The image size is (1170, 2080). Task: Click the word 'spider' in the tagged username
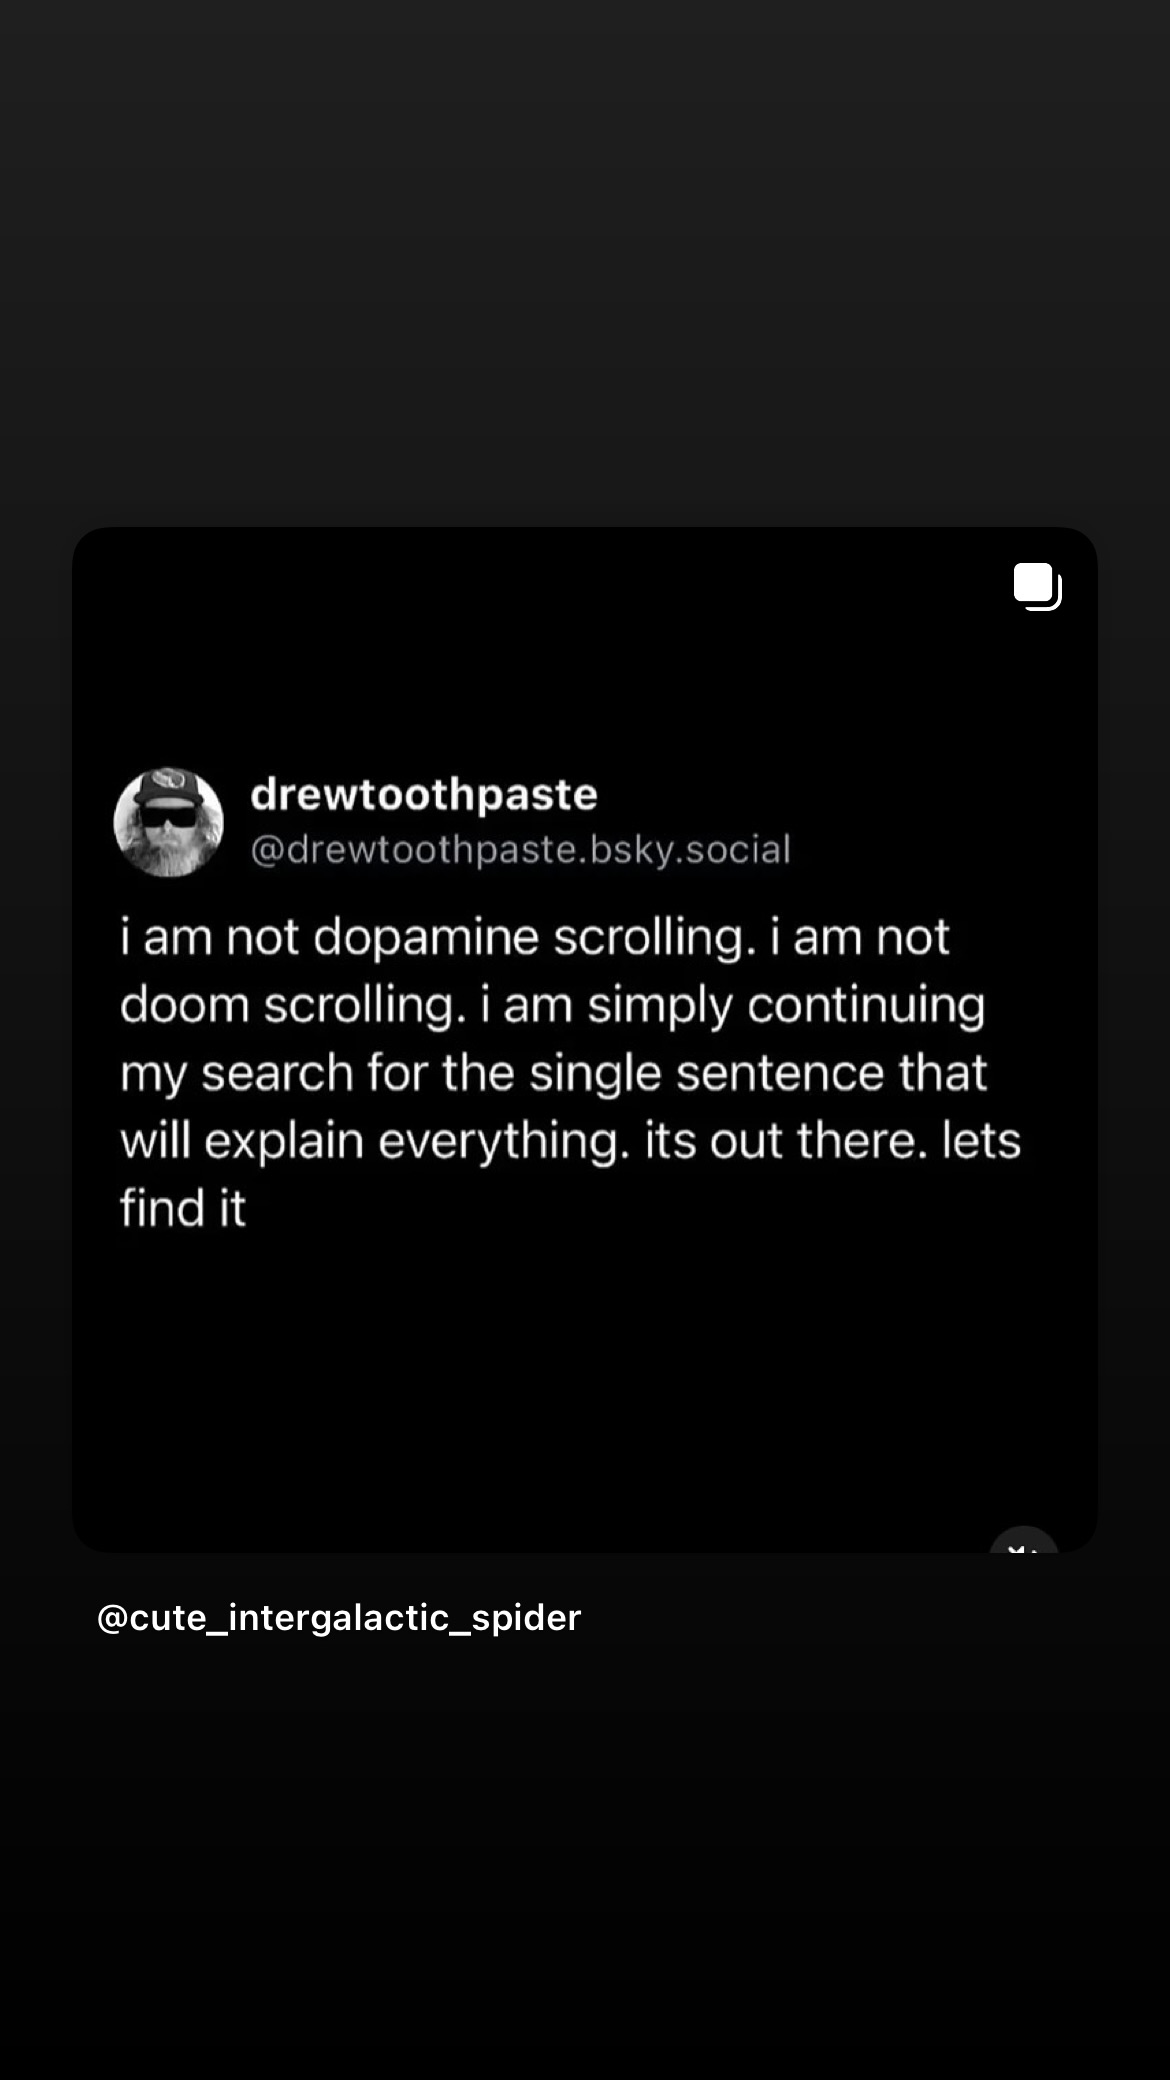tap(526, 1619)
